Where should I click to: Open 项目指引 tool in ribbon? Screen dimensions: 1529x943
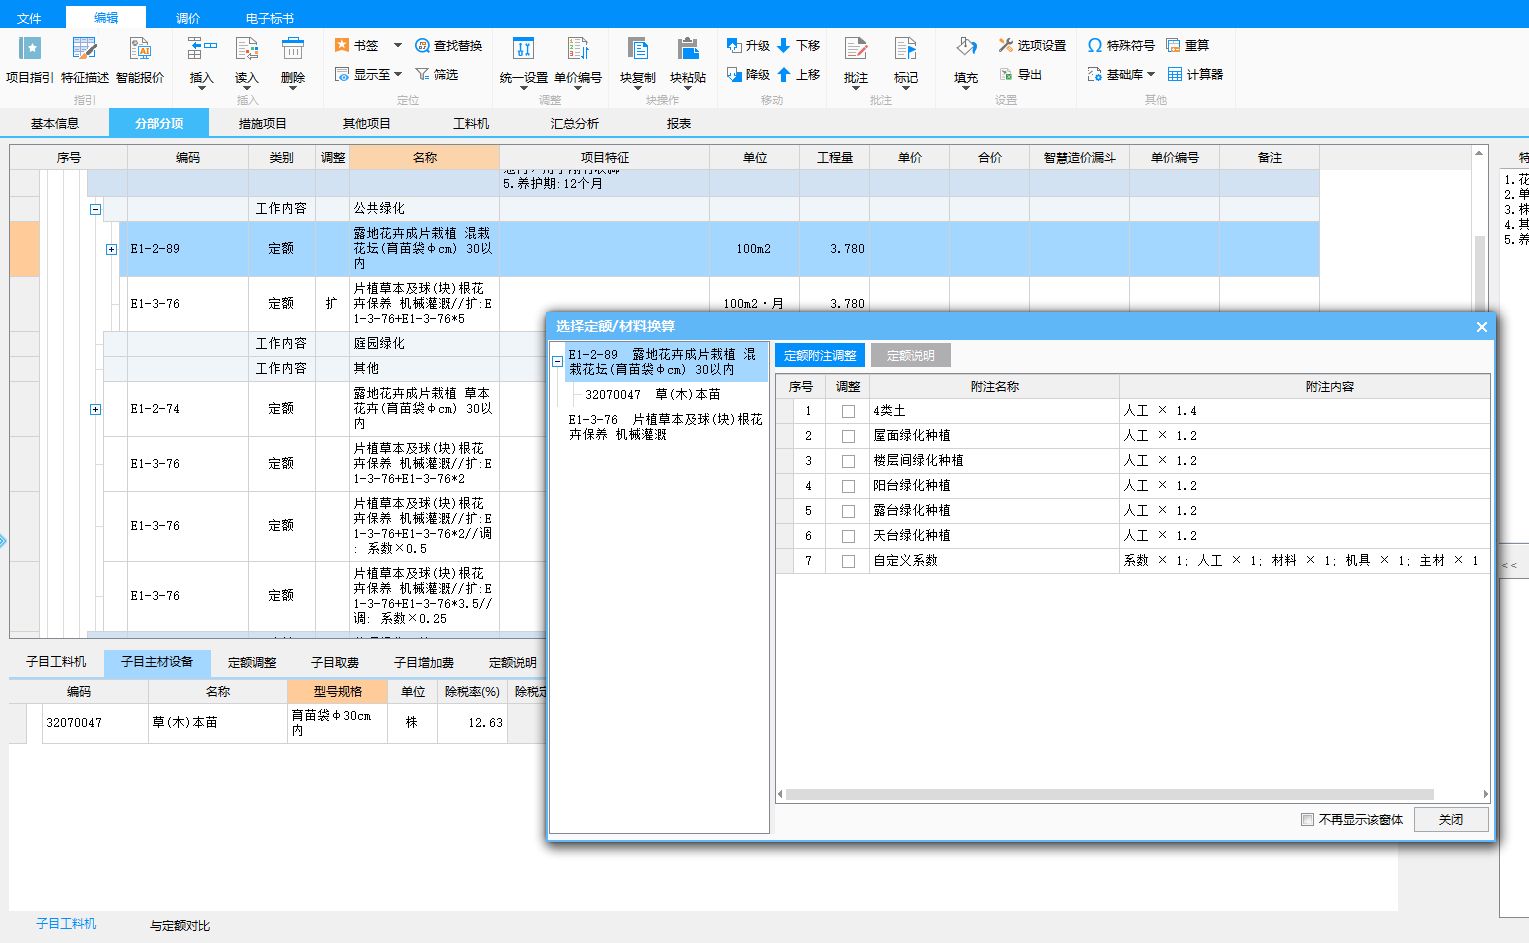(x=30, y=60)
